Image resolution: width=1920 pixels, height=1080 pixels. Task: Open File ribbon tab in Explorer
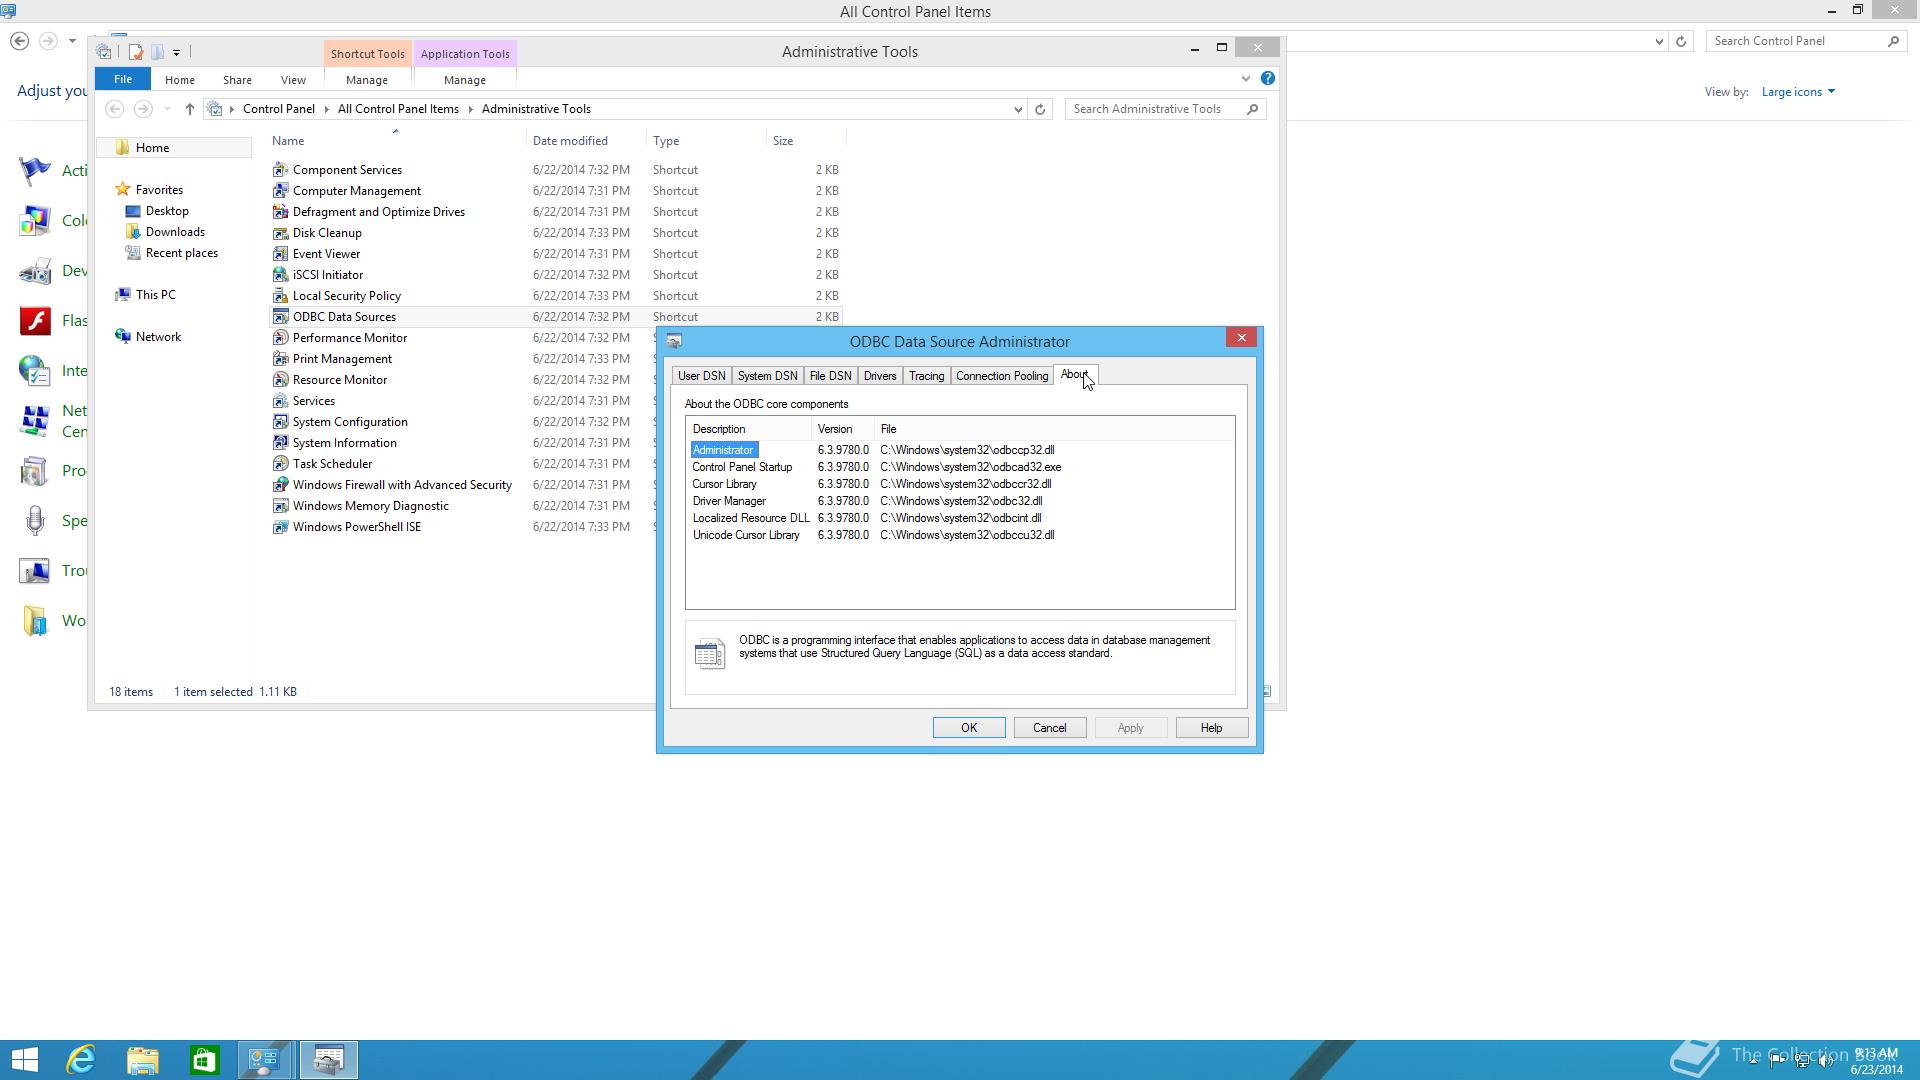pos(122,79)
